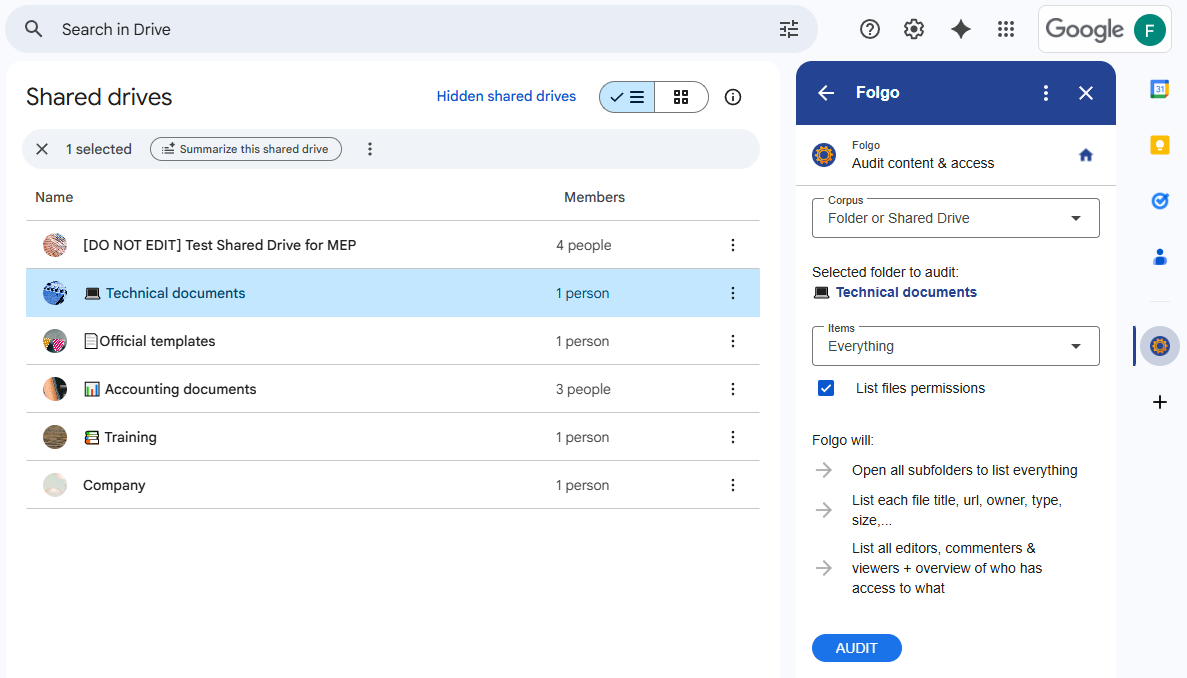Clear the current selection X

pyautogui.click(x=42, y=149)
